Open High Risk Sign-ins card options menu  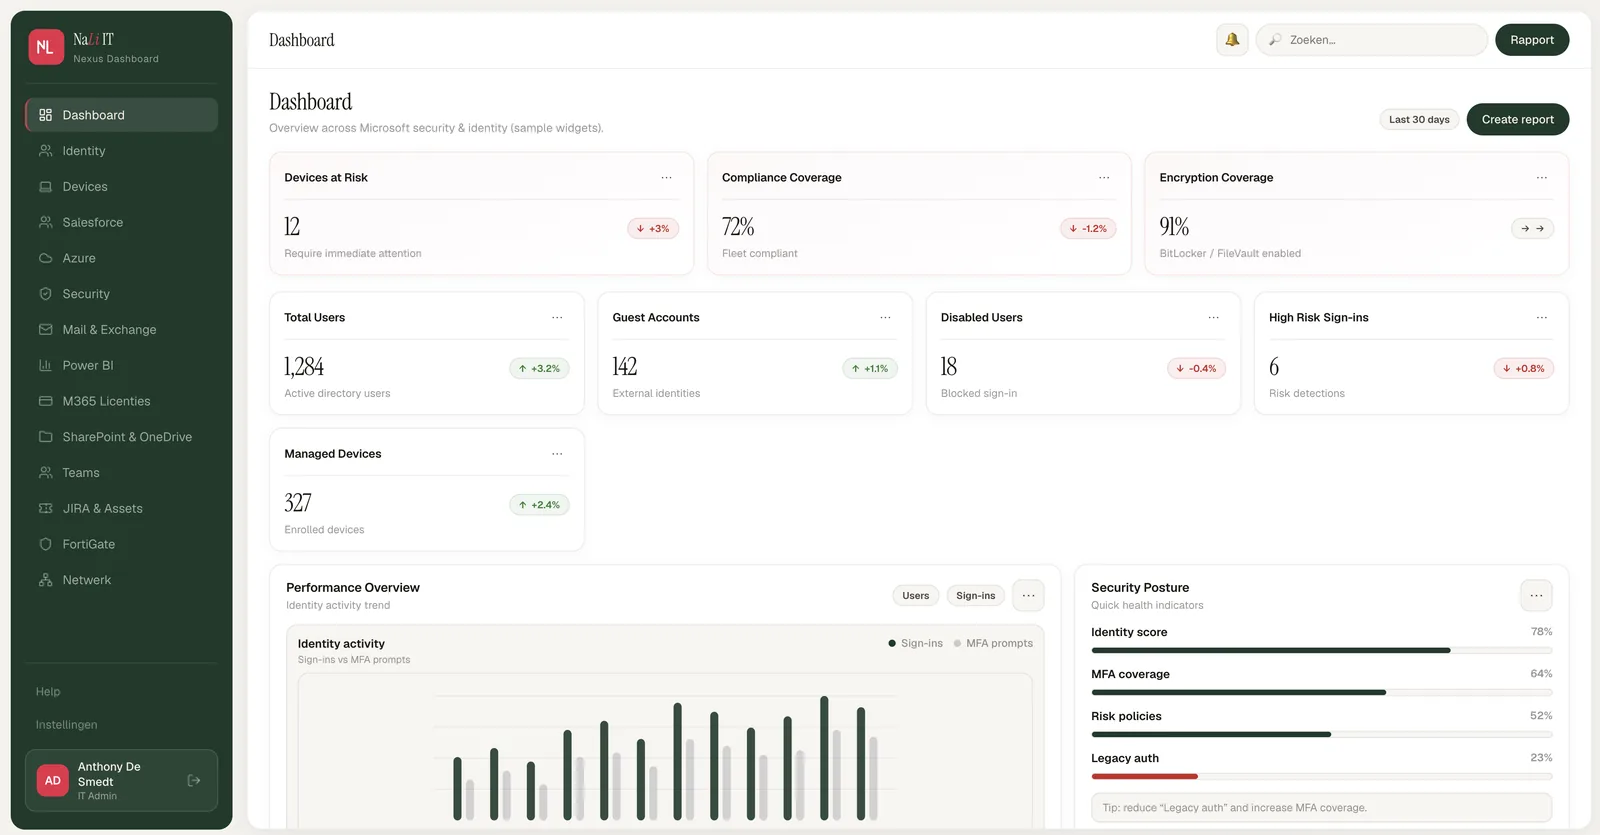click(x=1542, y=318)
